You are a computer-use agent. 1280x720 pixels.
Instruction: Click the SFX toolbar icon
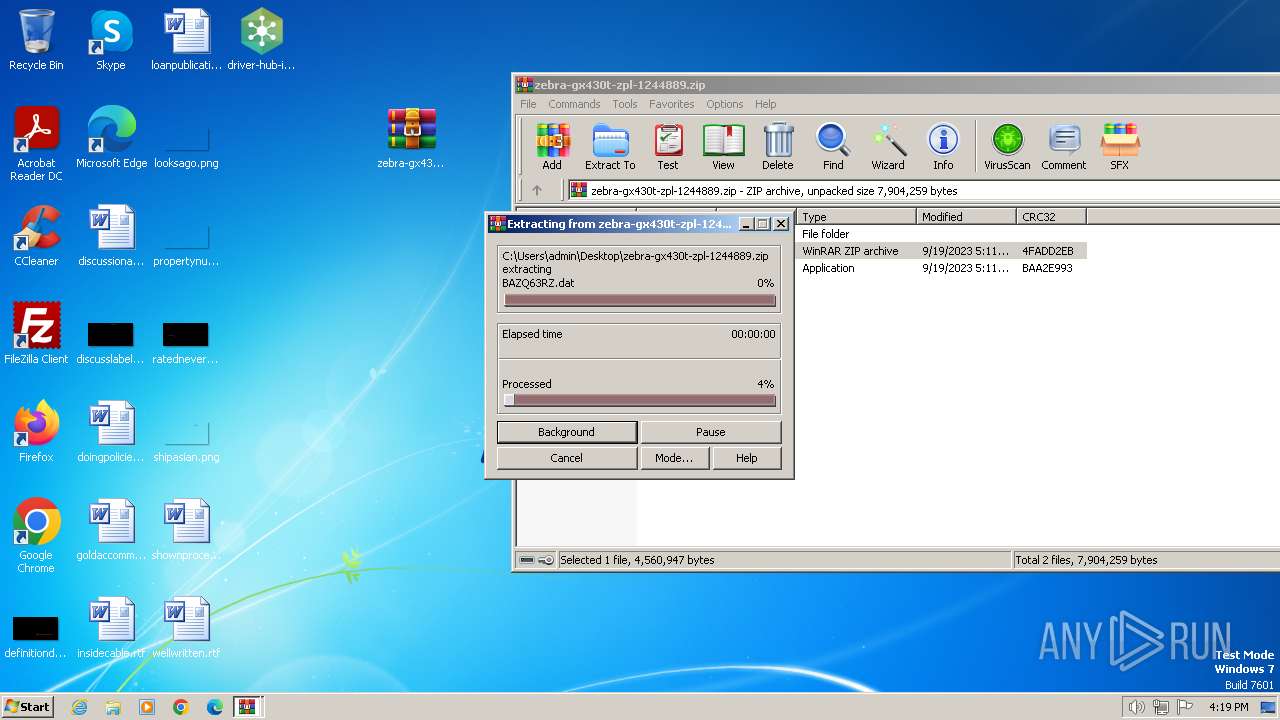(x=1119, y=147)
